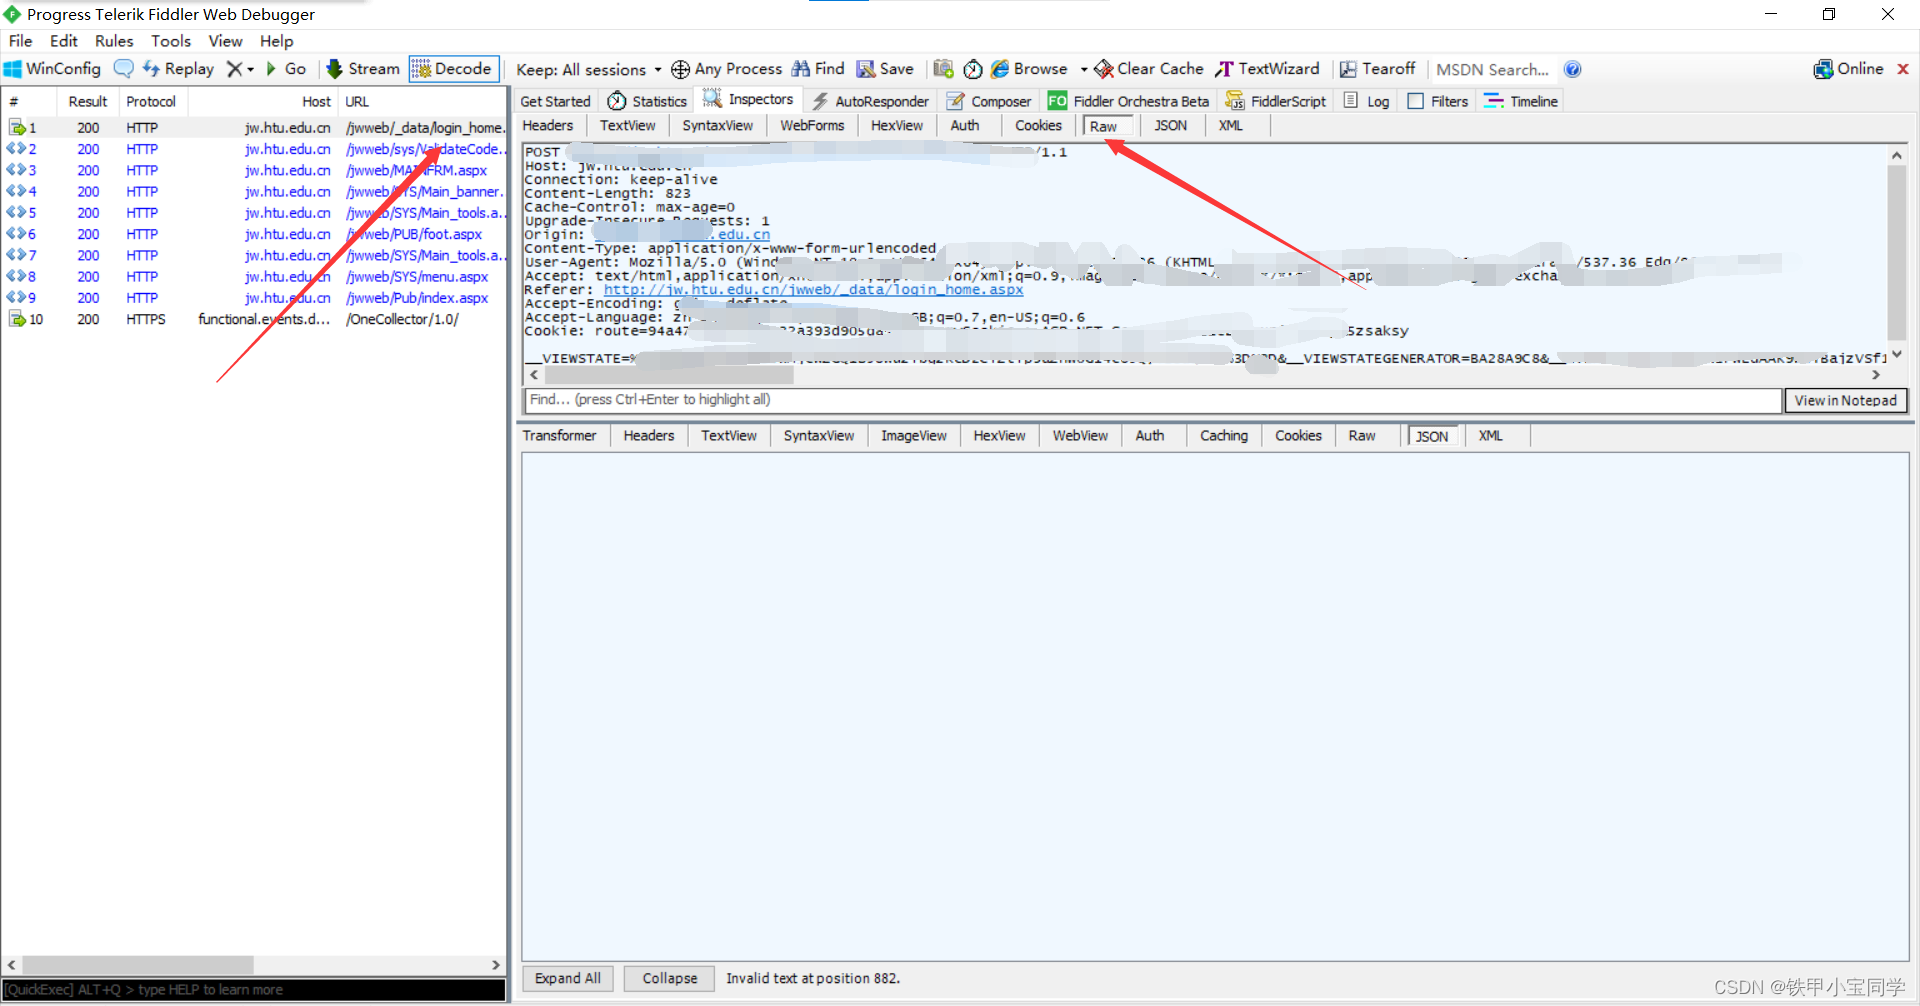Open the File menu
1920x1006 pixels.
coord(21,41)
